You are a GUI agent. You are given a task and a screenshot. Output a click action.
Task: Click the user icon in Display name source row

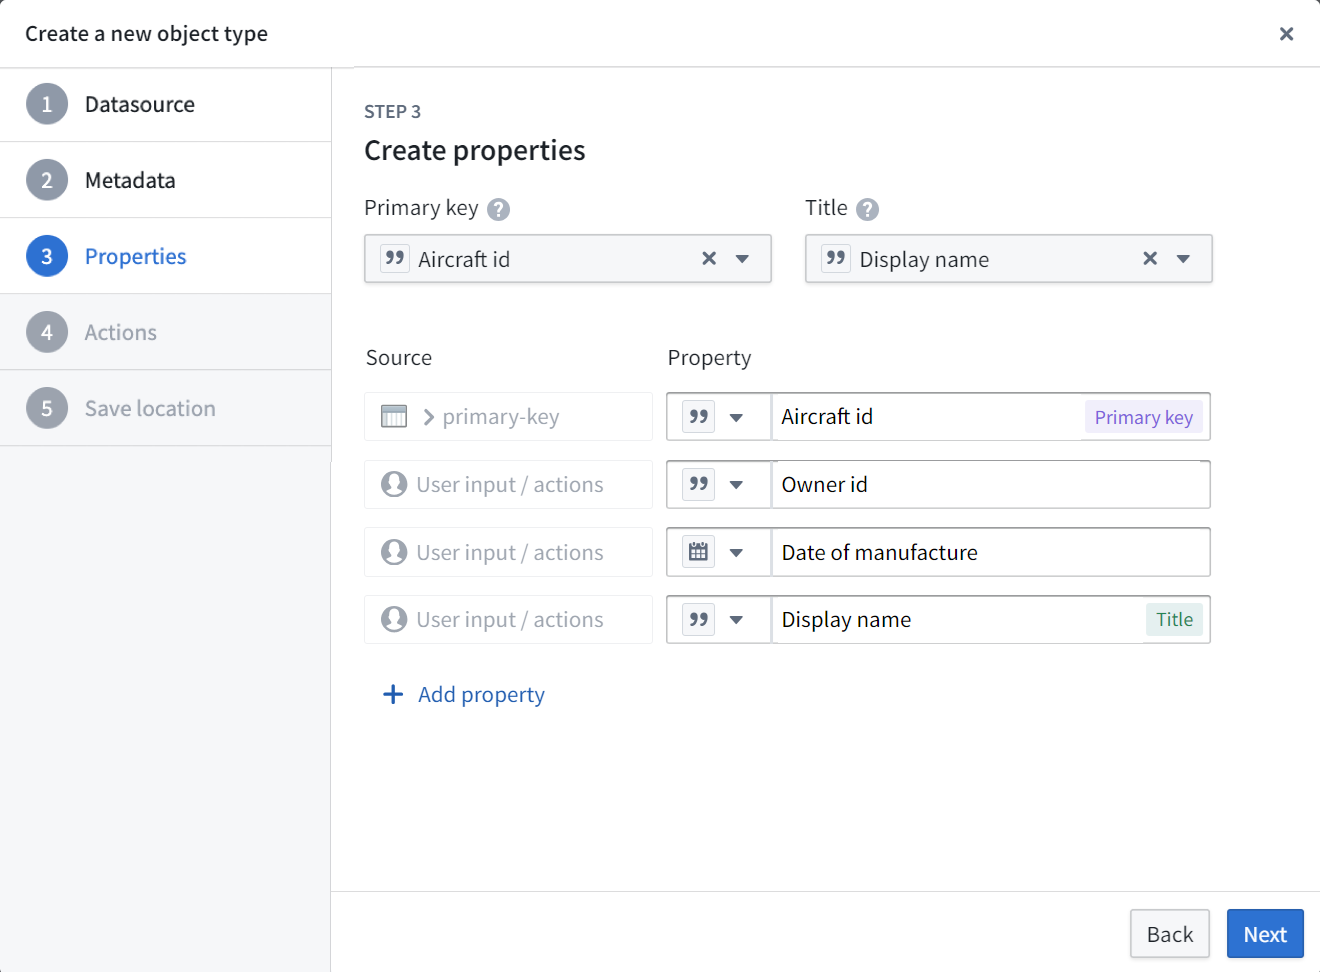[x=394, y=620]
